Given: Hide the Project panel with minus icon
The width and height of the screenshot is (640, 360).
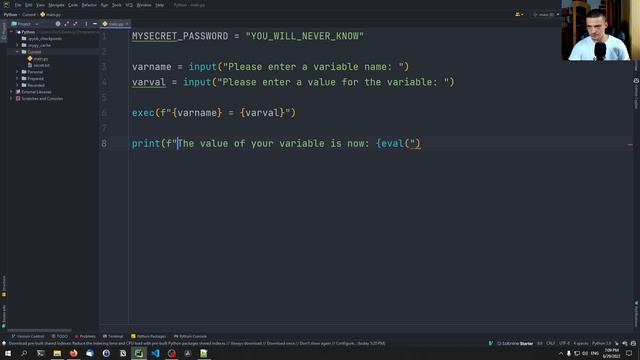Looking at the screenshot, I should tap(95, 24).
